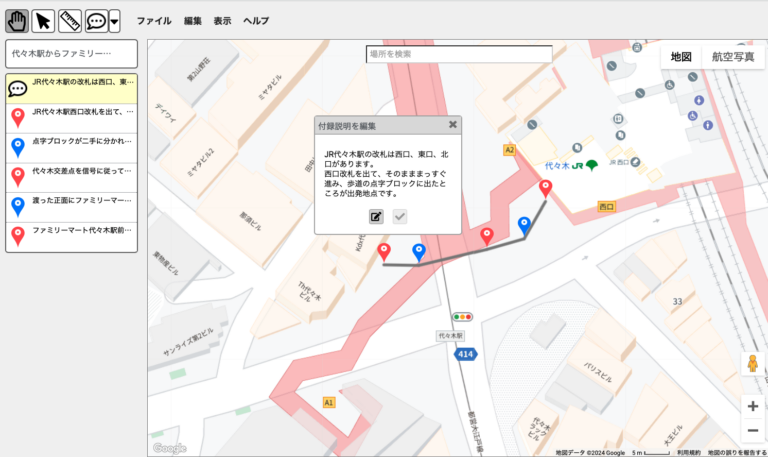Click the checkmark confirm button in dialog
Viewport: 768px width, 457px height.
(400, 216)
